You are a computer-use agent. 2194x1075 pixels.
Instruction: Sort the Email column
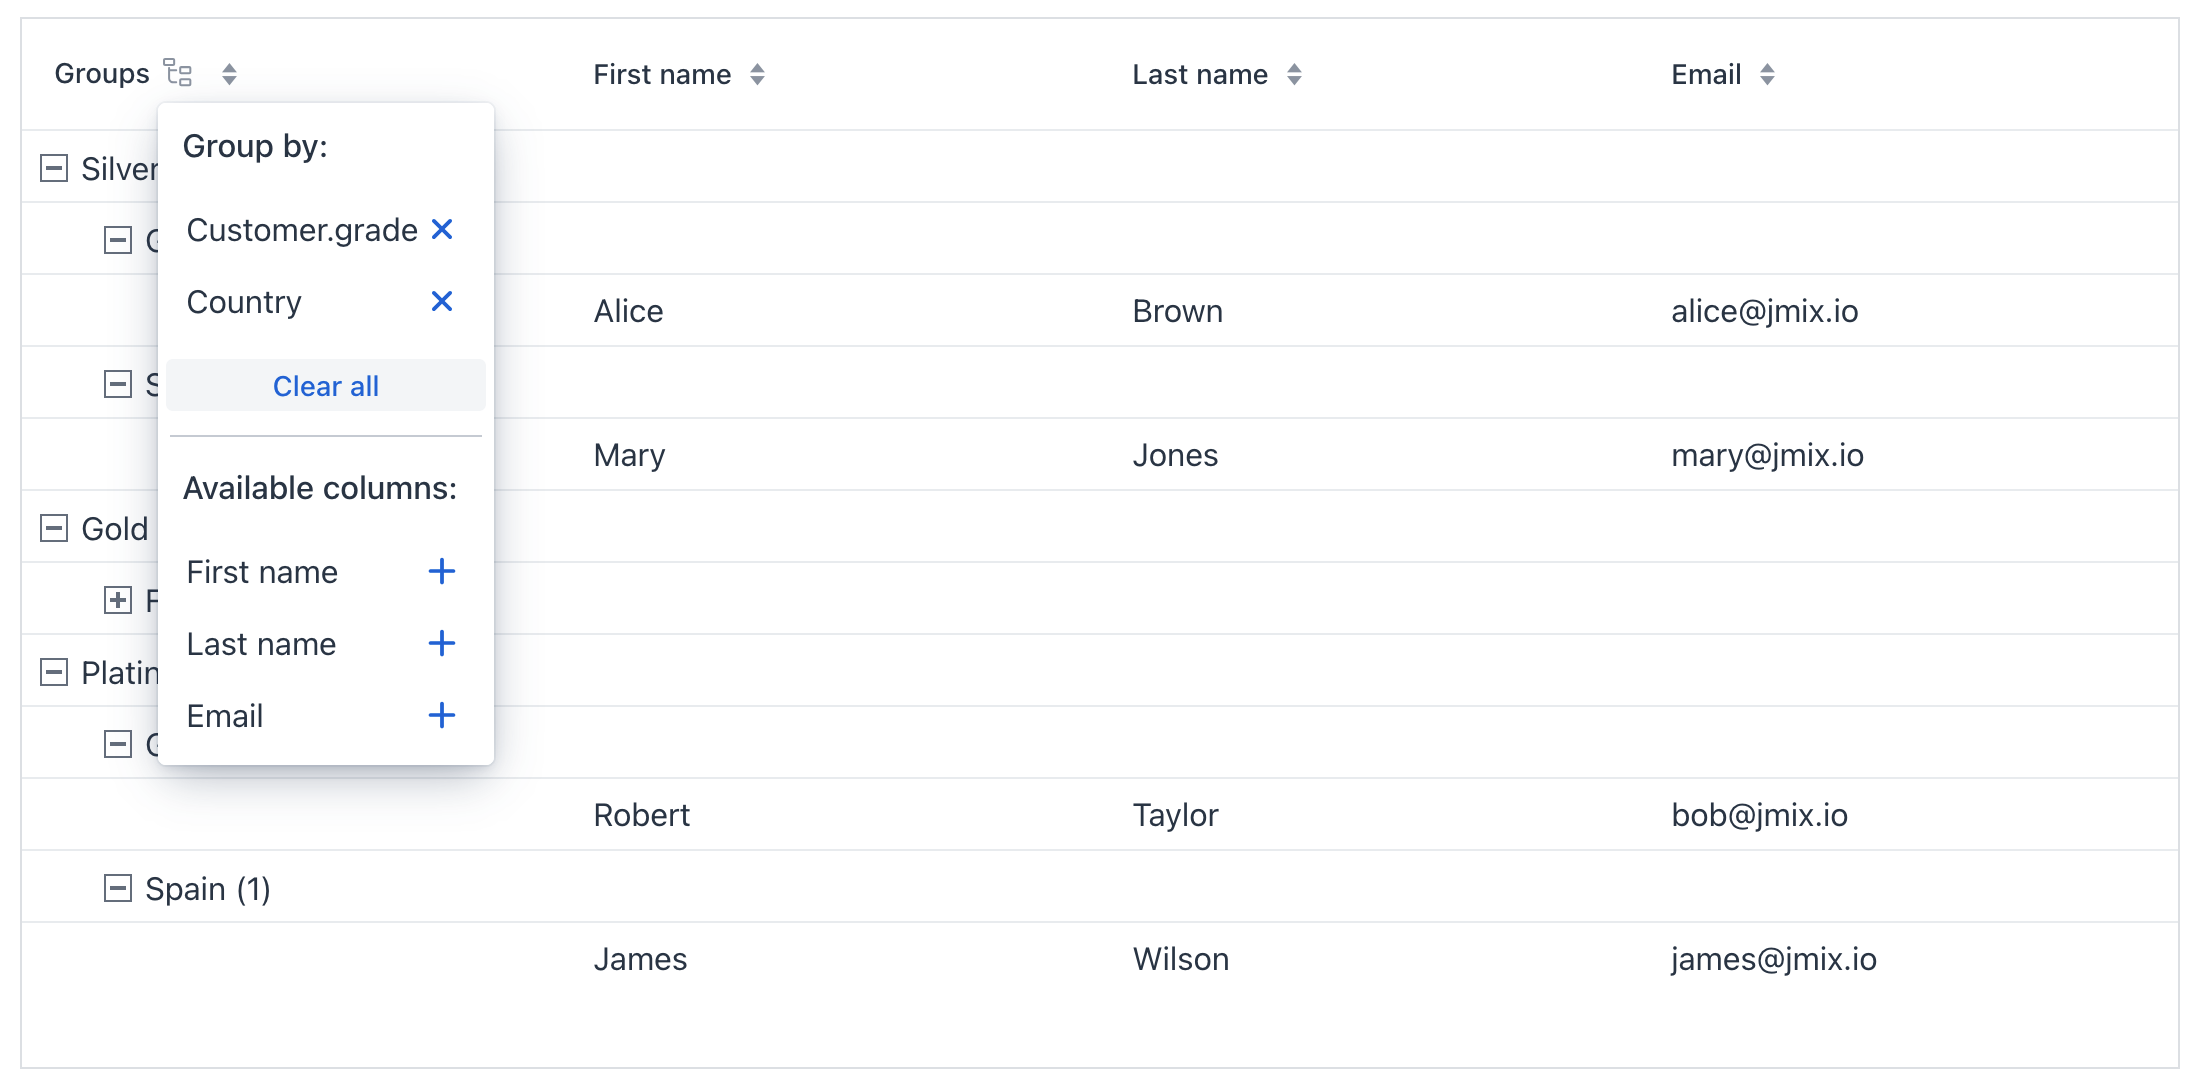pos(1767,74)
